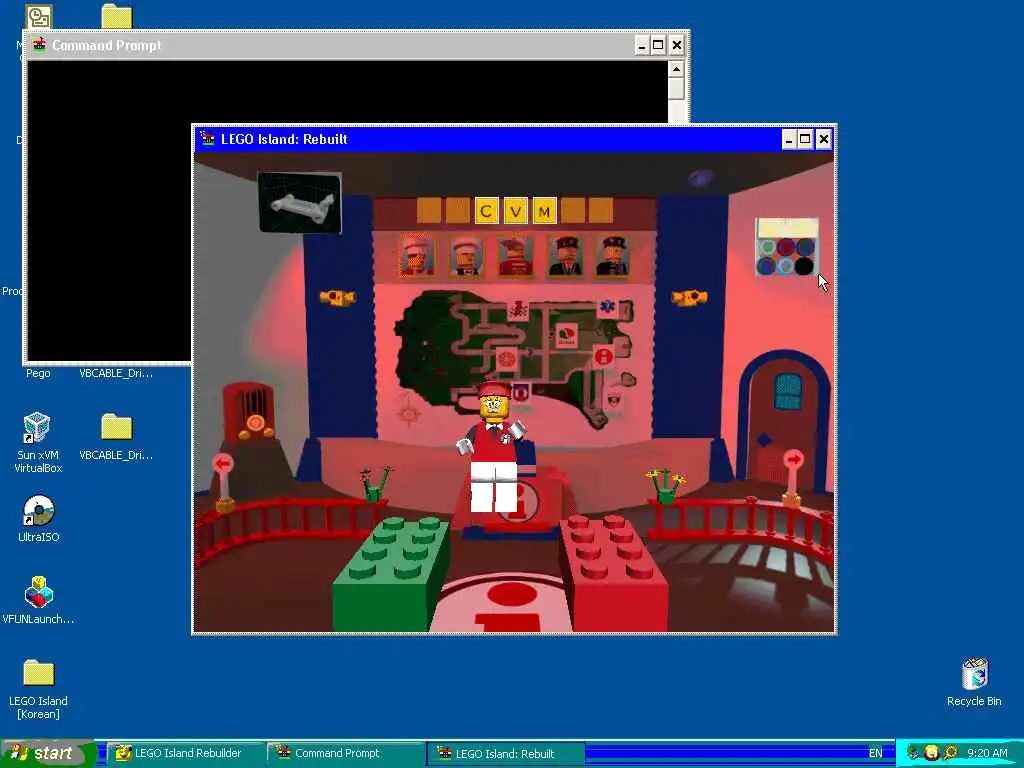Screen dimensions: 1024x768
Task: Select the yellow M letter tile
Action: point(545,211)
